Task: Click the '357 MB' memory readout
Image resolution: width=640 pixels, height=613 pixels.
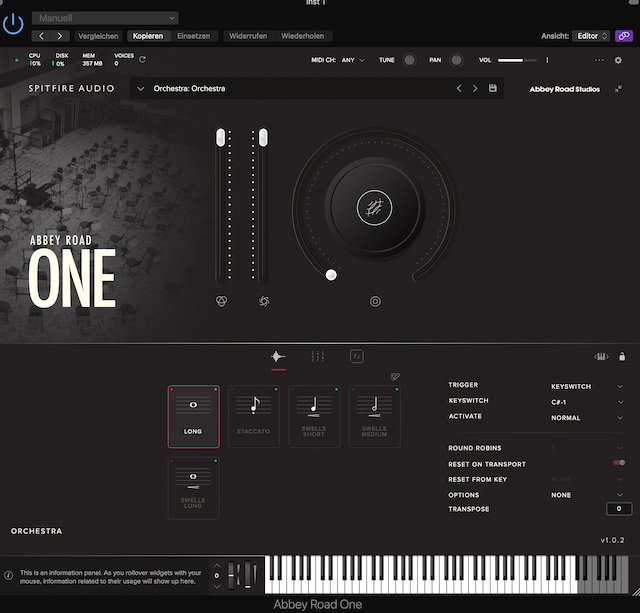Action: (x=93, y=64)
